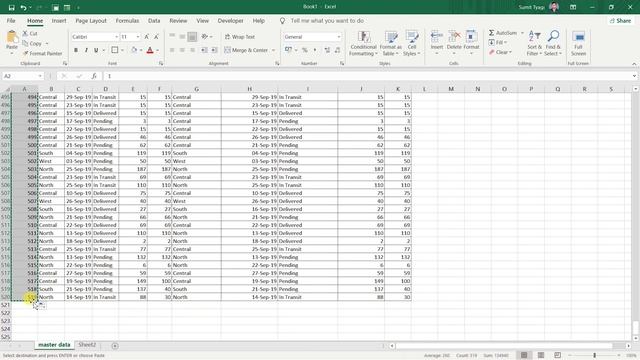Click the Orientation text-angle icon

click(204, 37)
